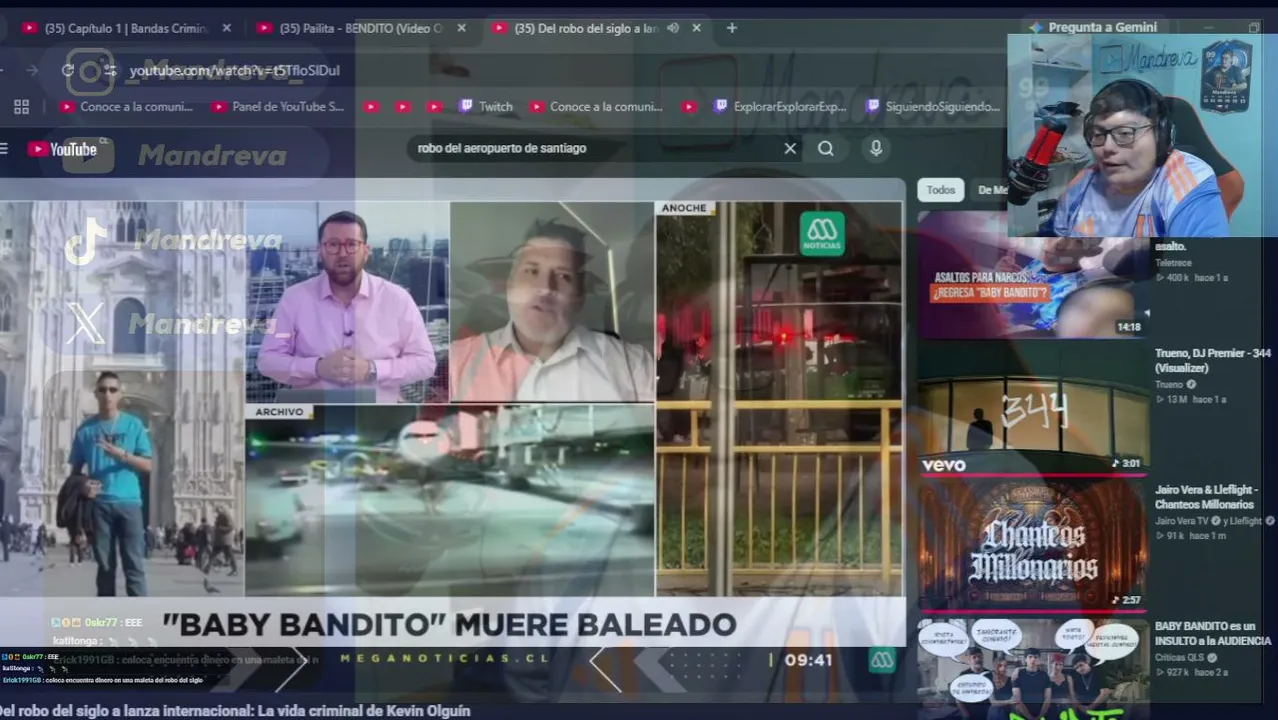
Task: Click the 400 k hace 1 a view count
Action: [x=1191, y=278]
